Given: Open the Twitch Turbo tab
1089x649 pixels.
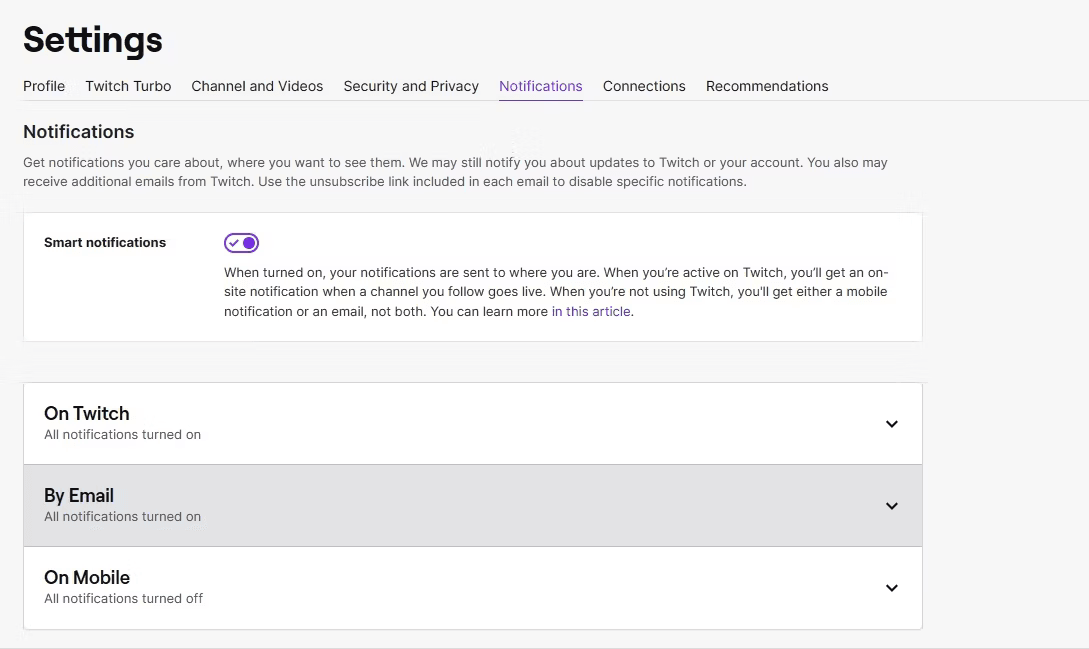Looking at the screenshot, I should coord(128,86).
